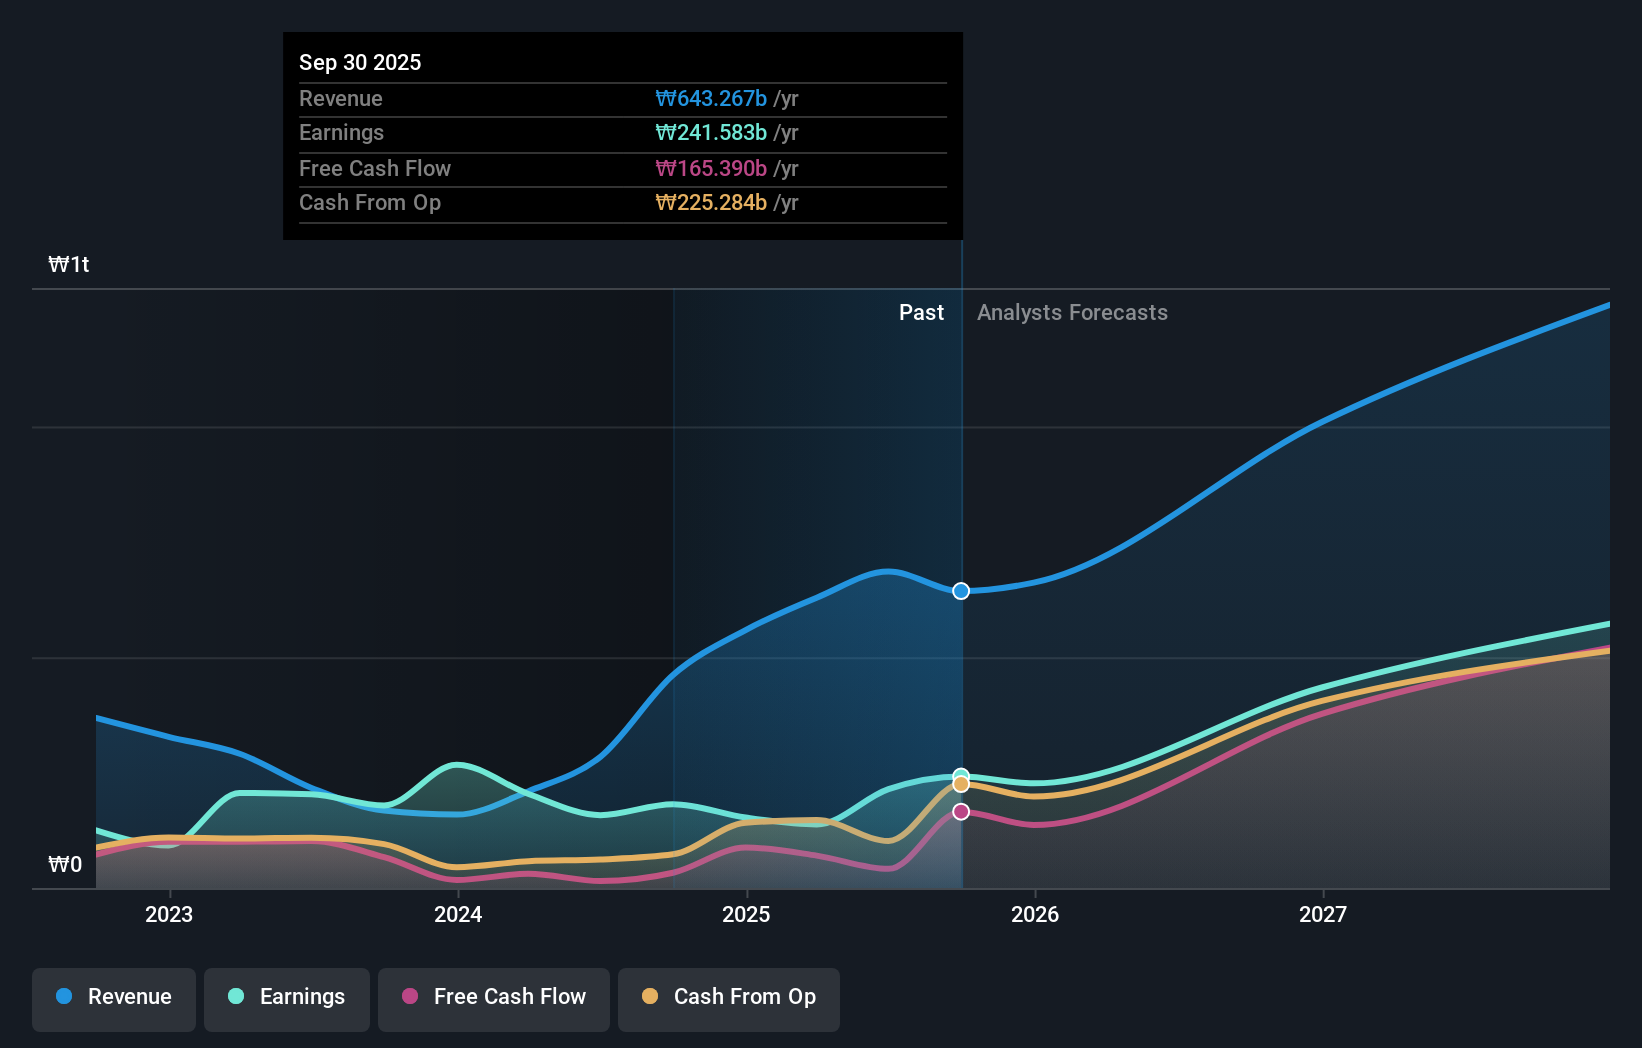
Task: Click the blue Revenue data point marker on the chart
Action: click(960, 591)
